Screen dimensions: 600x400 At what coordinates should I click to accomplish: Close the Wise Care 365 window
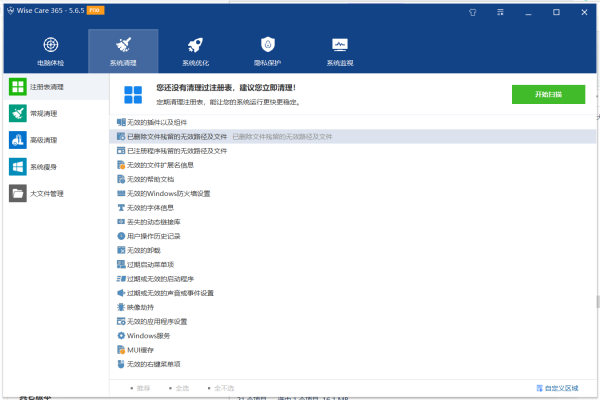point(584,12)
